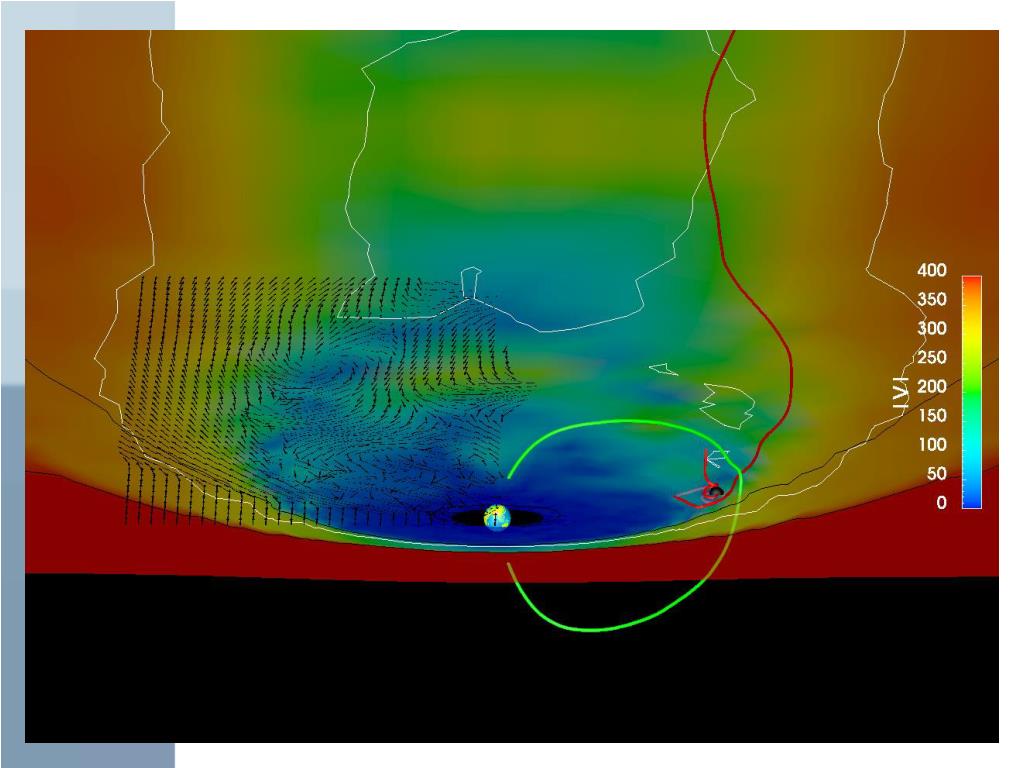Click the "250" color bar label
This screenshot has height=768, width=1024.
point(931,357)
